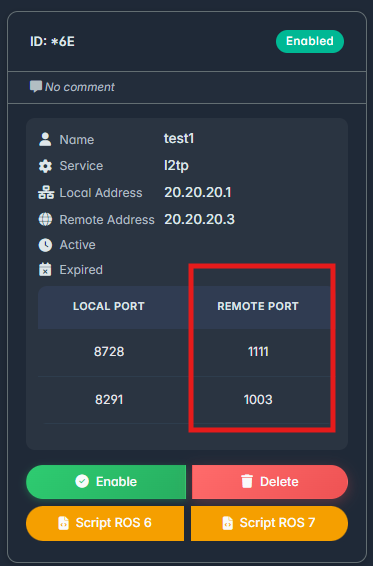
Task: Click the comment speech bubble icon
Action: 36,86
